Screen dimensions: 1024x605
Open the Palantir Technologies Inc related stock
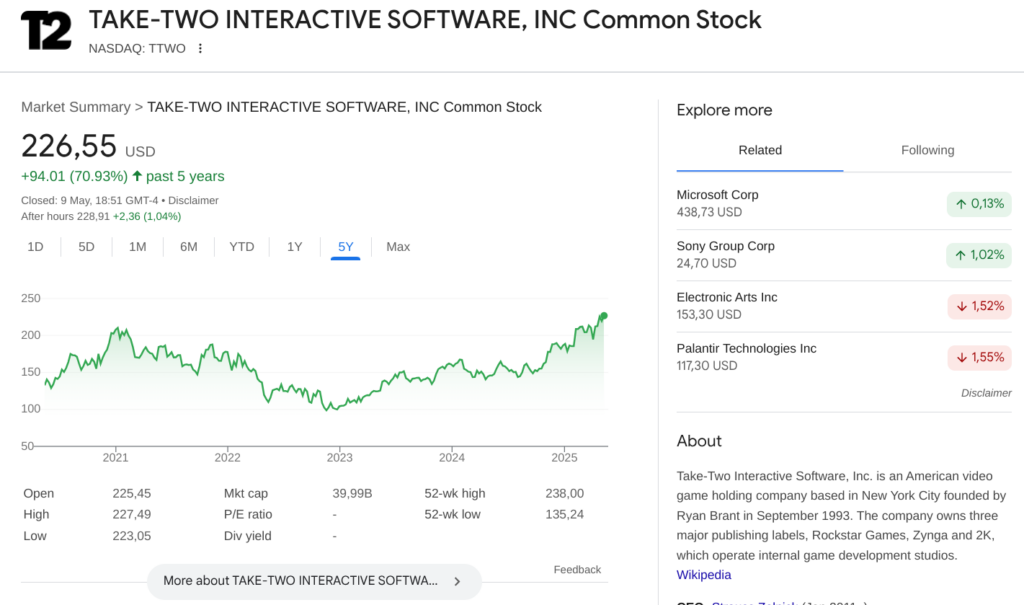pos(844,357)
